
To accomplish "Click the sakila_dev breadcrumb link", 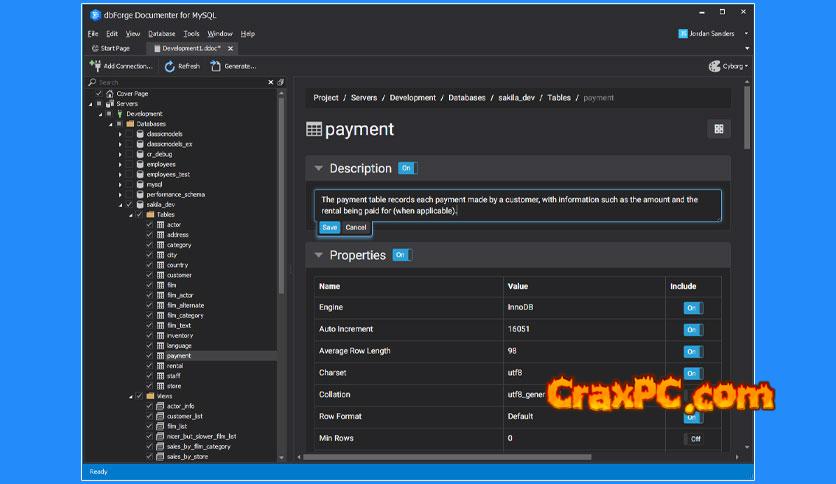I will [x=516, y=98].
